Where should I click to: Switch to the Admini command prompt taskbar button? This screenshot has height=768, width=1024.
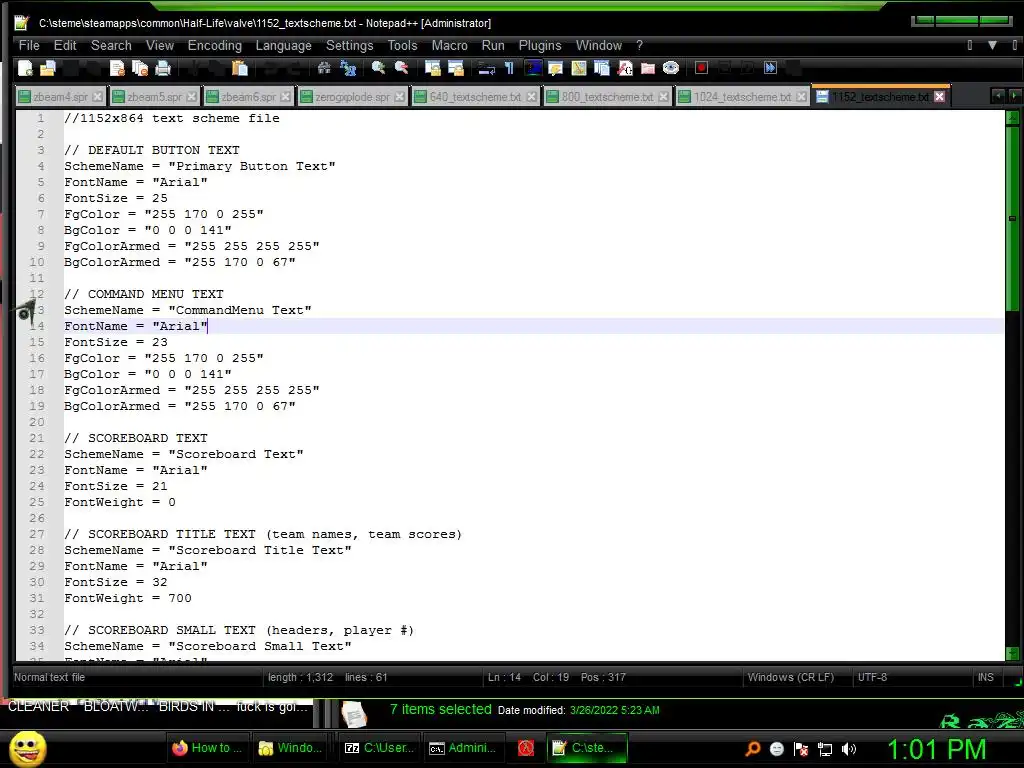(x=462, y=748)
